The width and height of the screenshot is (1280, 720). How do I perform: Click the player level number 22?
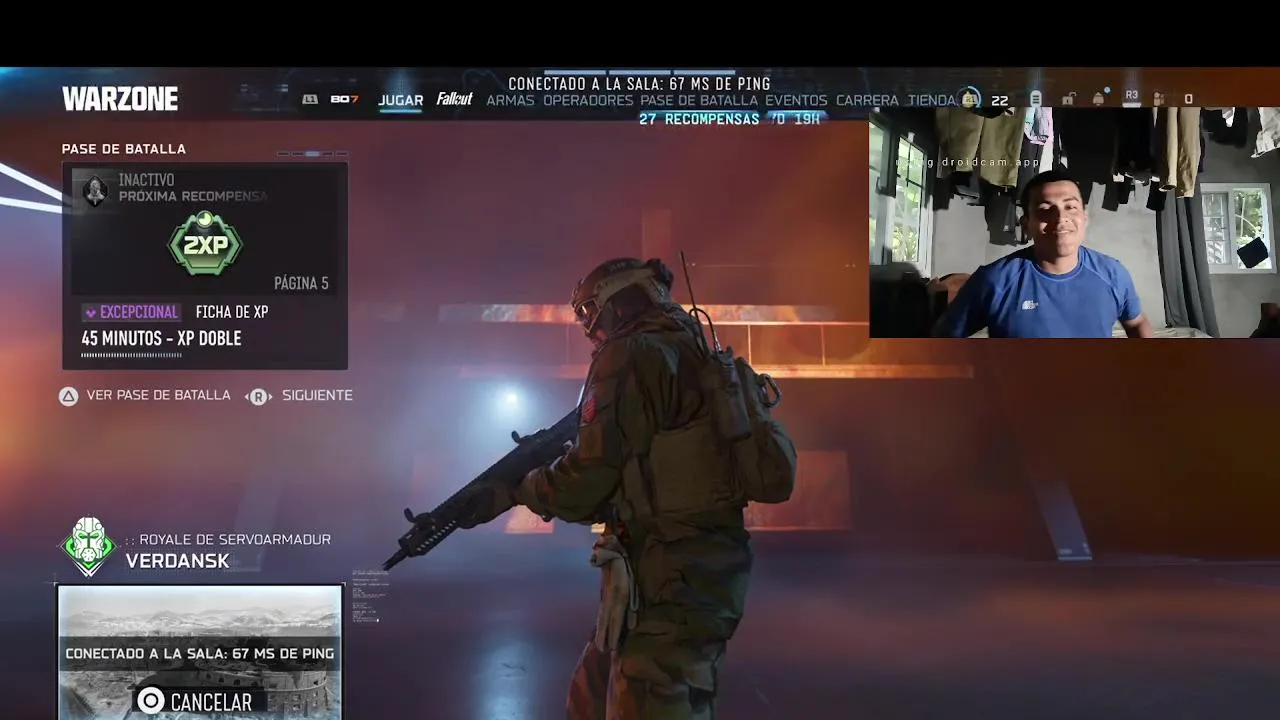pos(999,100)
